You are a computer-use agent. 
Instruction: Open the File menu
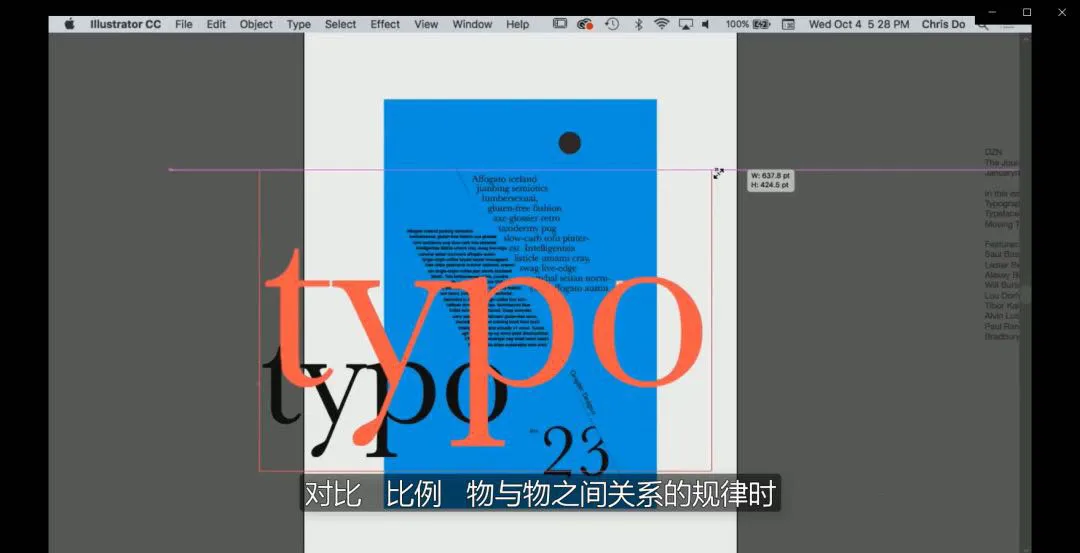pos(184,24)
